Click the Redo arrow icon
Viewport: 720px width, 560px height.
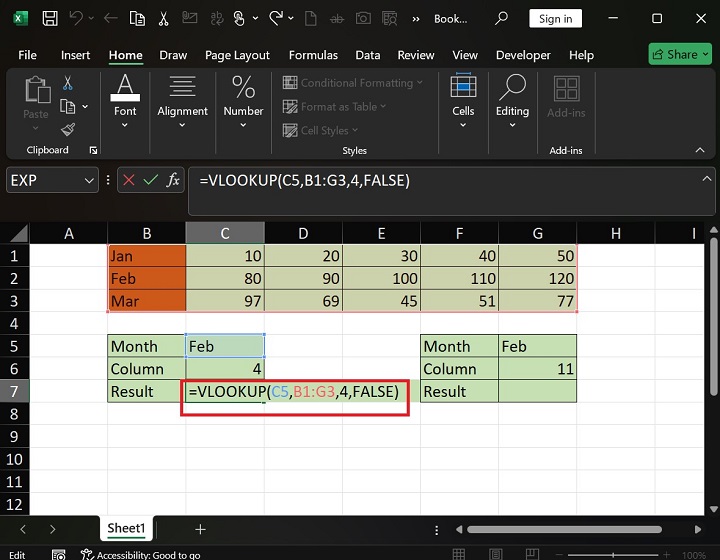click(x=276, y=18)
